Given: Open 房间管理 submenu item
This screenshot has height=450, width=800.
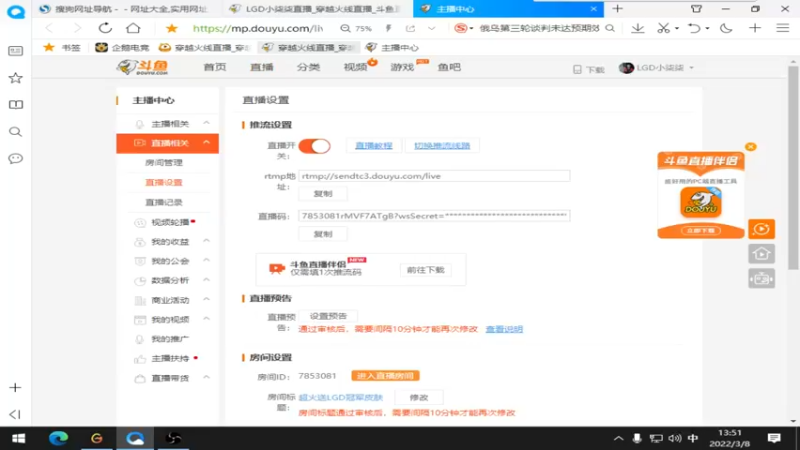Looking at the screenshot, I should [x=164, y=163].
